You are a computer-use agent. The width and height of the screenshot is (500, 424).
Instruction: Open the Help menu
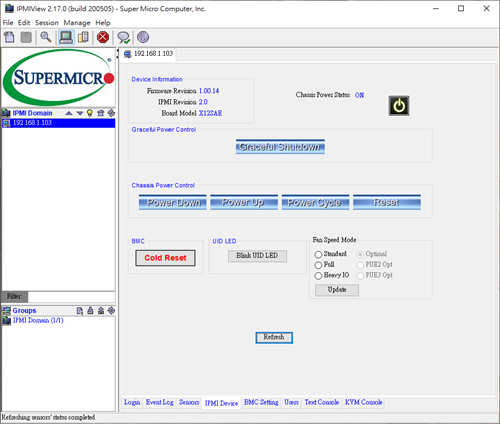pos(103,23)
